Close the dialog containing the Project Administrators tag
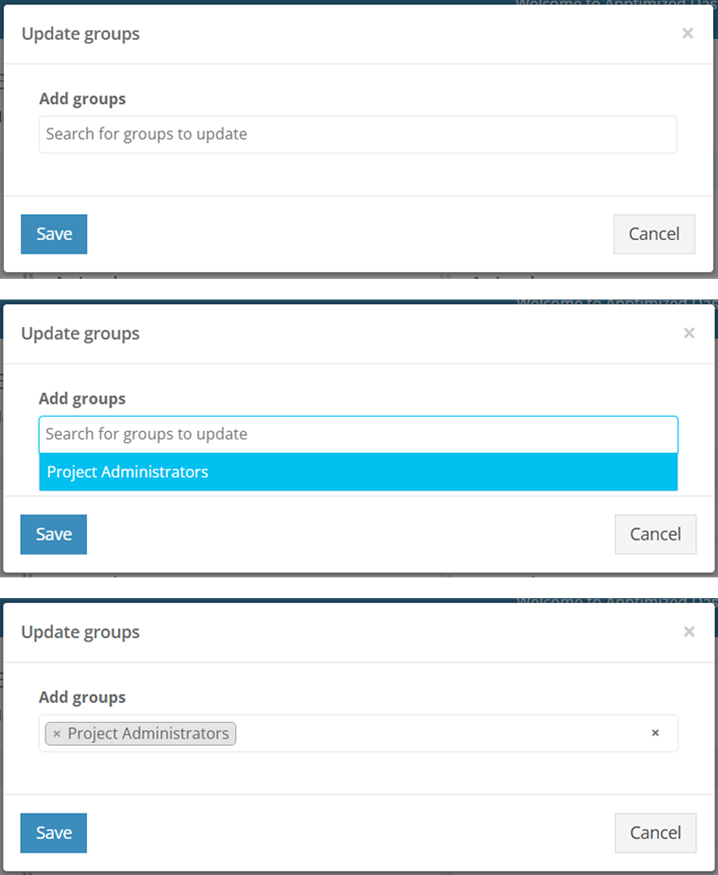 [x=689, y=632]
